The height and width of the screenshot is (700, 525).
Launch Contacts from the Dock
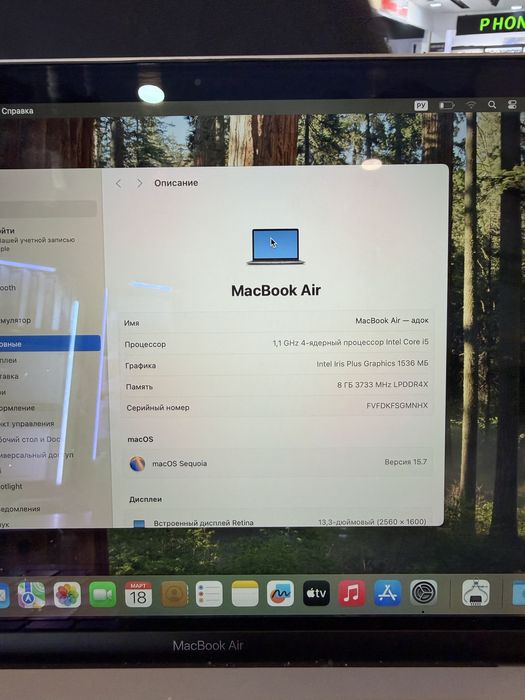click(x=174, y=594)
